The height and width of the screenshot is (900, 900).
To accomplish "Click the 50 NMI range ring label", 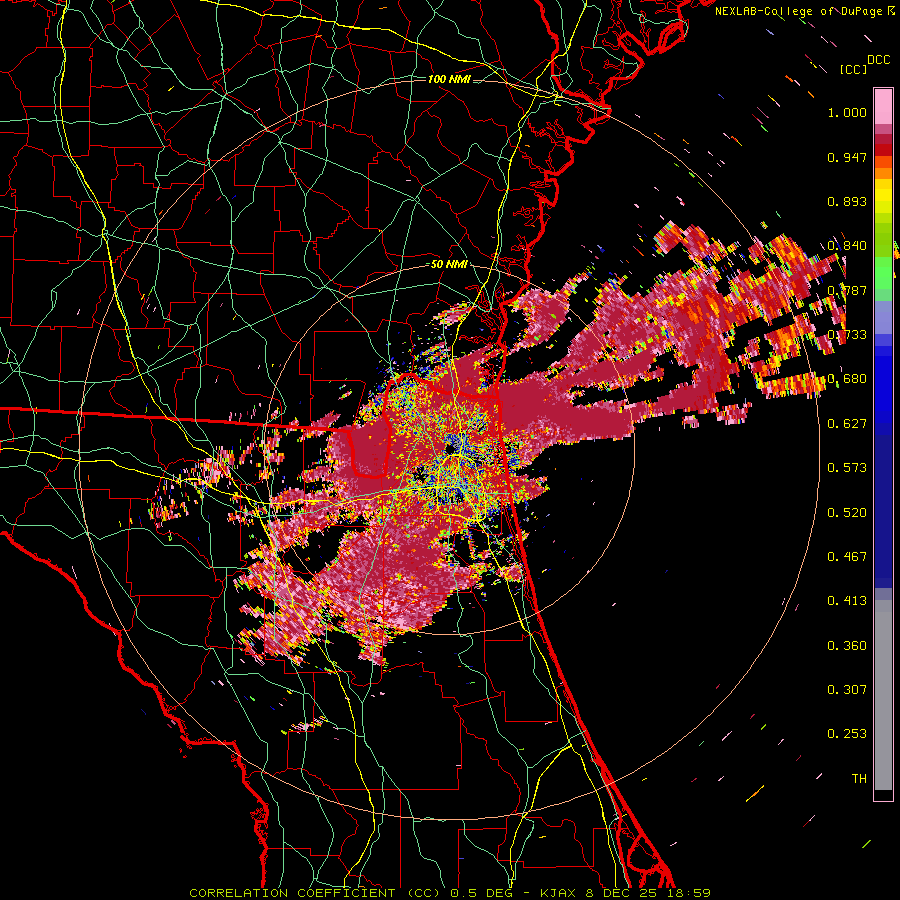I will 449,265.
